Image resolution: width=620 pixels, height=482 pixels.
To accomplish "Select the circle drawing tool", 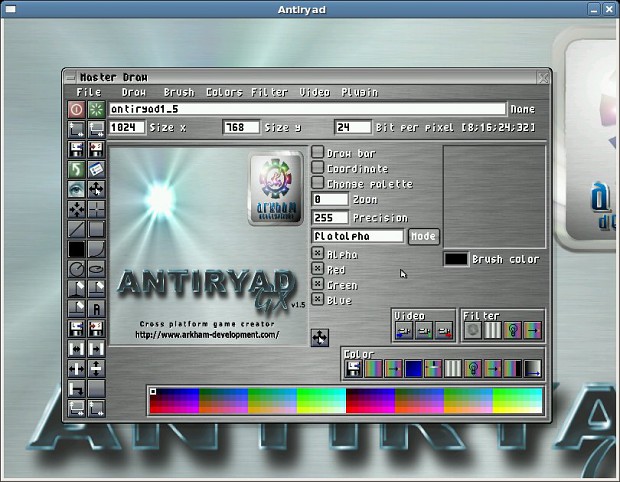I will pyautogui.click(x=76, y=269).
